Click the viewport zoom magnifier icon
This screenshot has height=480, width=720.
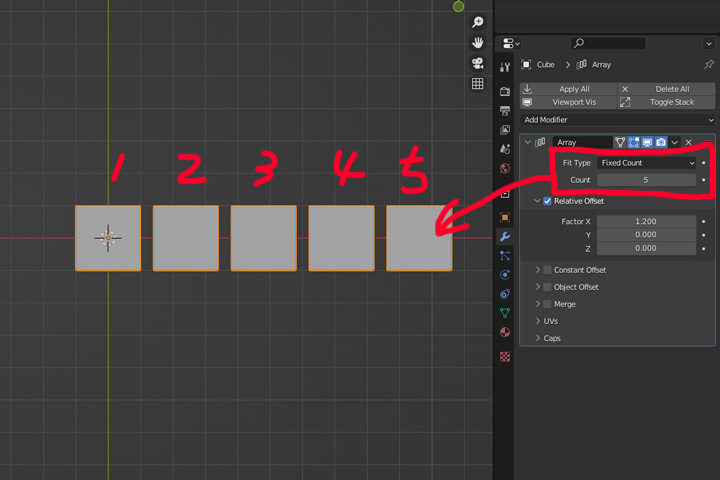click(478, 22)
